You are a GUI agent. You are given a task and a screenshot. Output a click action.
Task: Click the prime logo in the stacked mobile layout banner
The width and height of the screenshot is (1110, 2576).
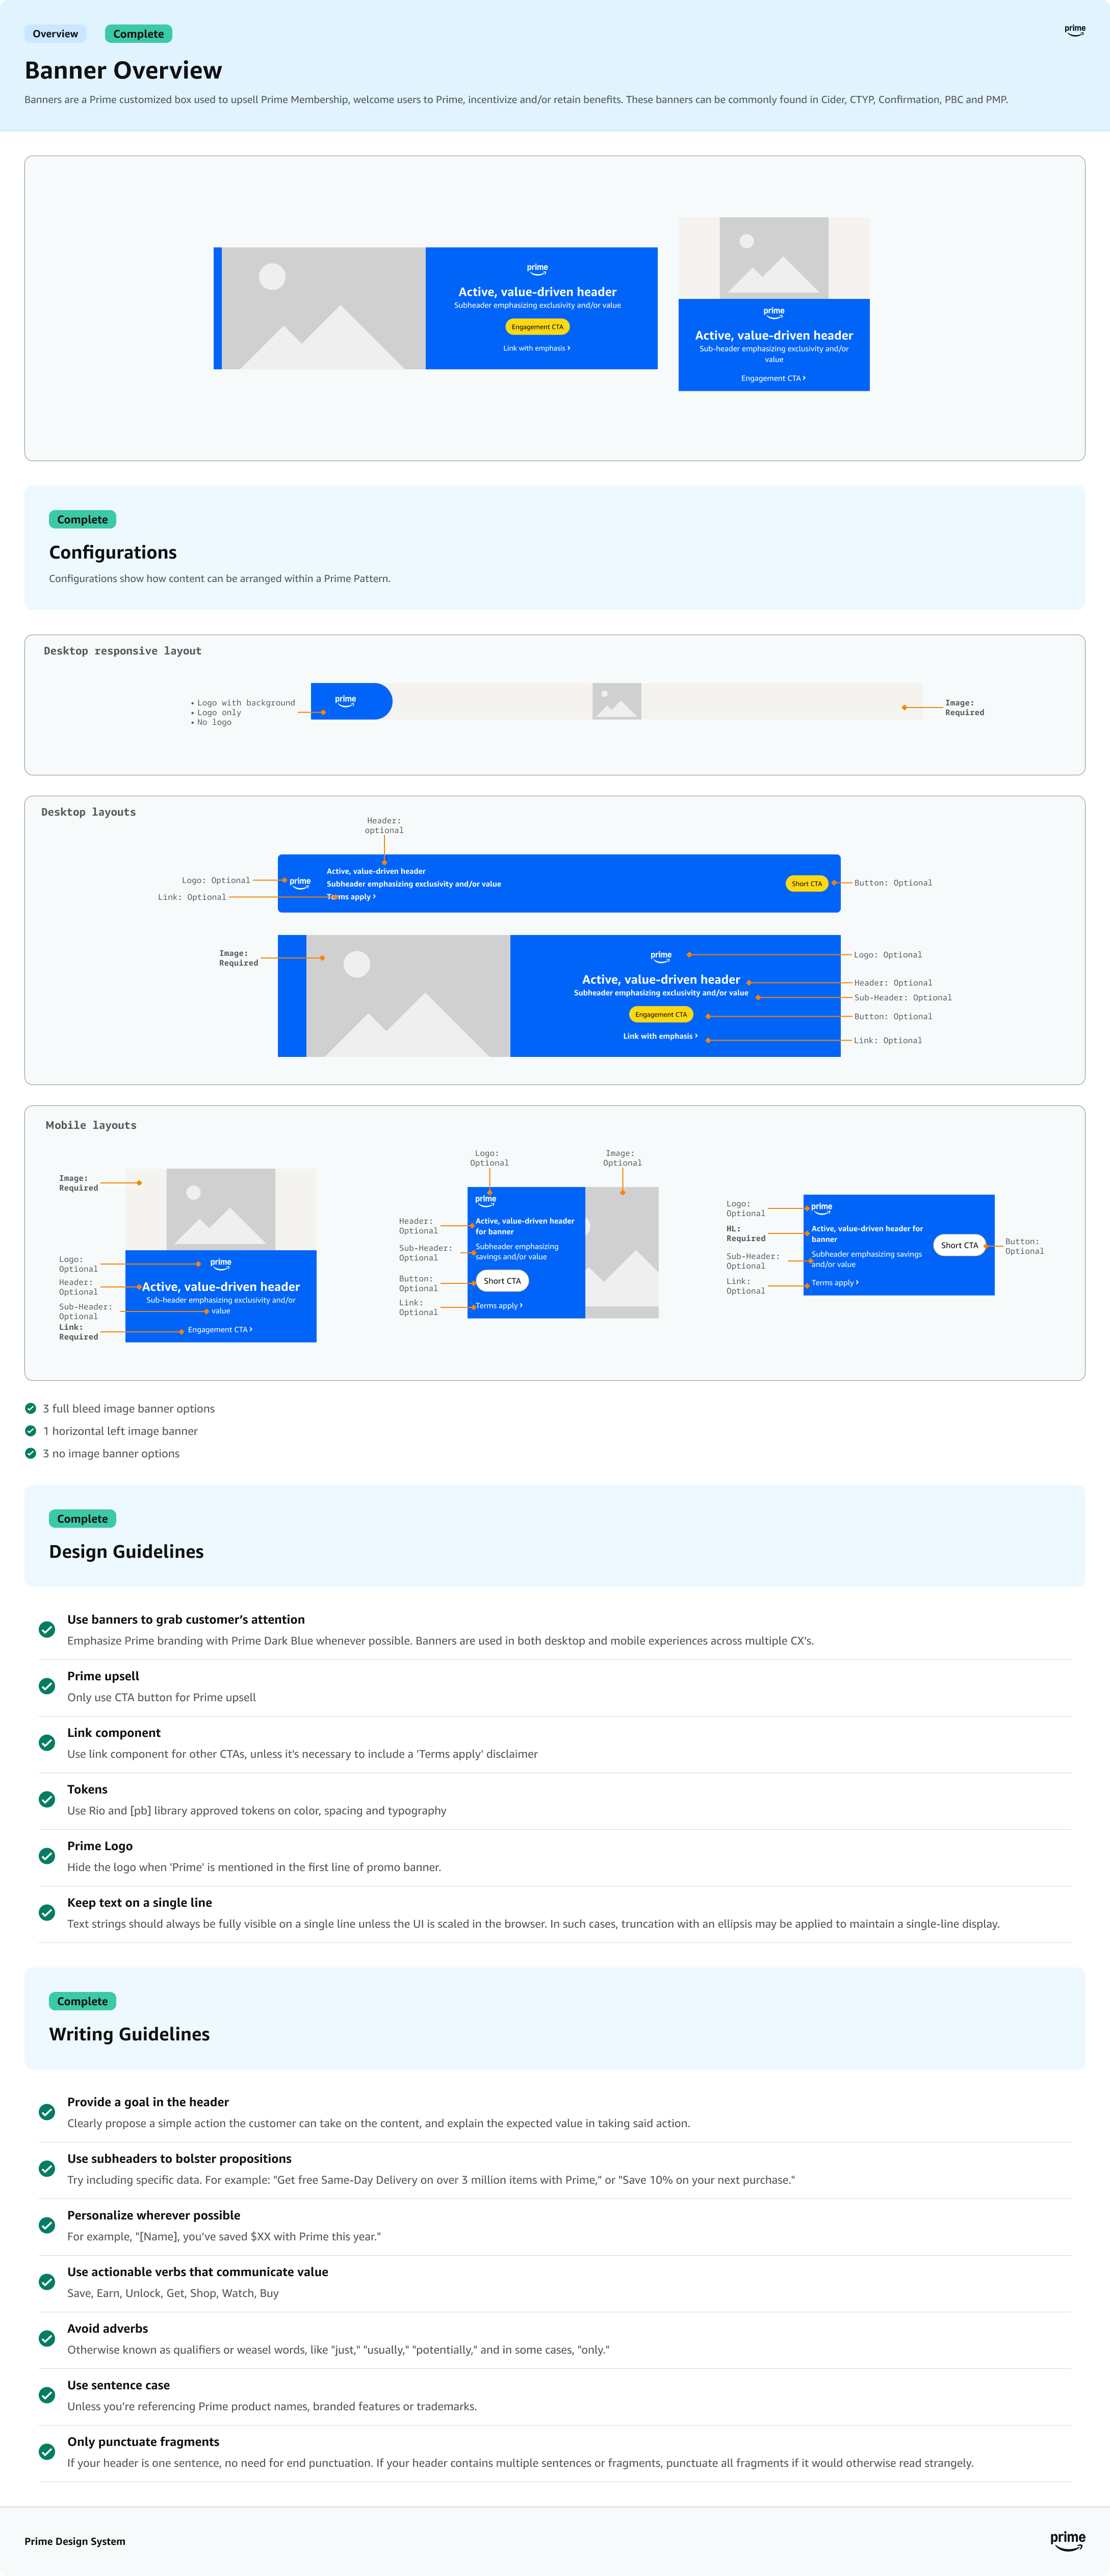point(221,1264)
